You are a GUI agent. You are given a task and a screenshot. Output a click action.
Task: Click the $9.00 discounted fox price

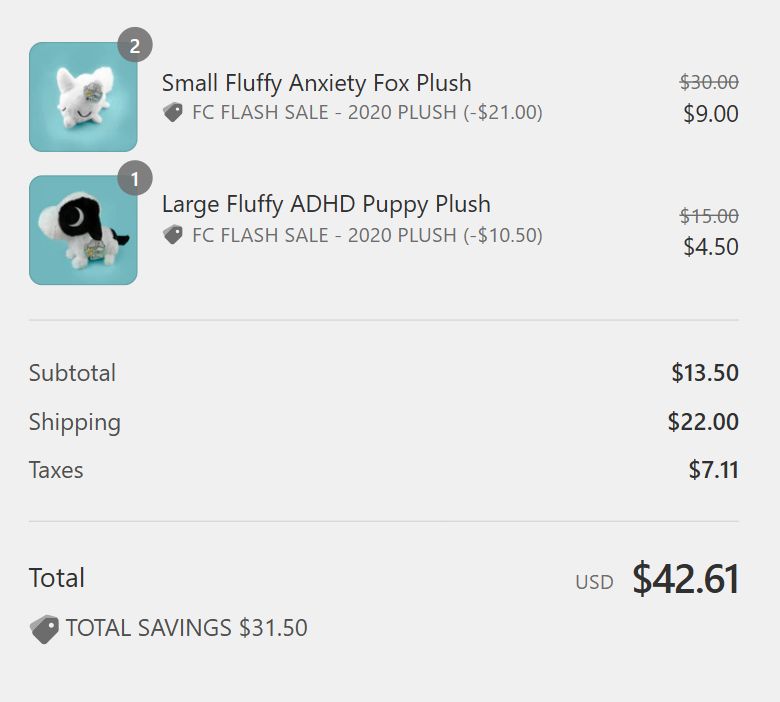pos(711,113)
